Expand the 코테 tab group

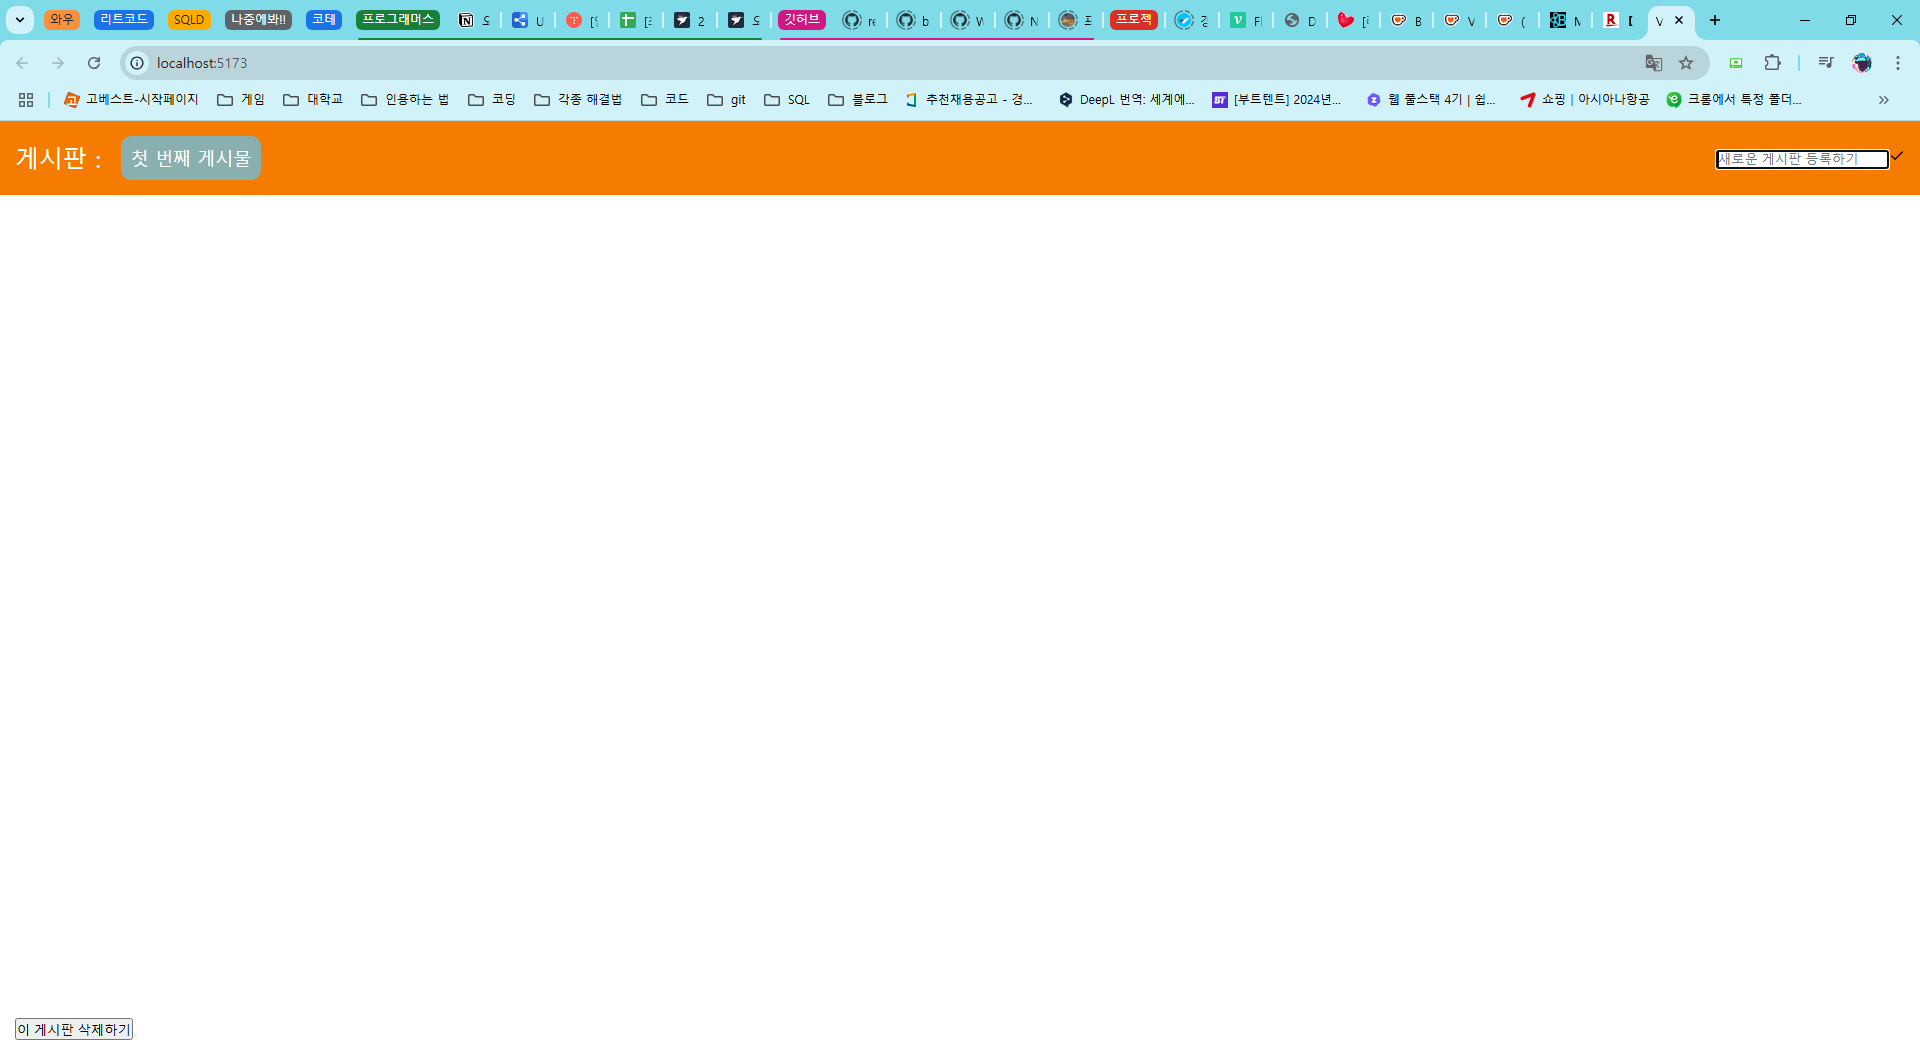324,20
